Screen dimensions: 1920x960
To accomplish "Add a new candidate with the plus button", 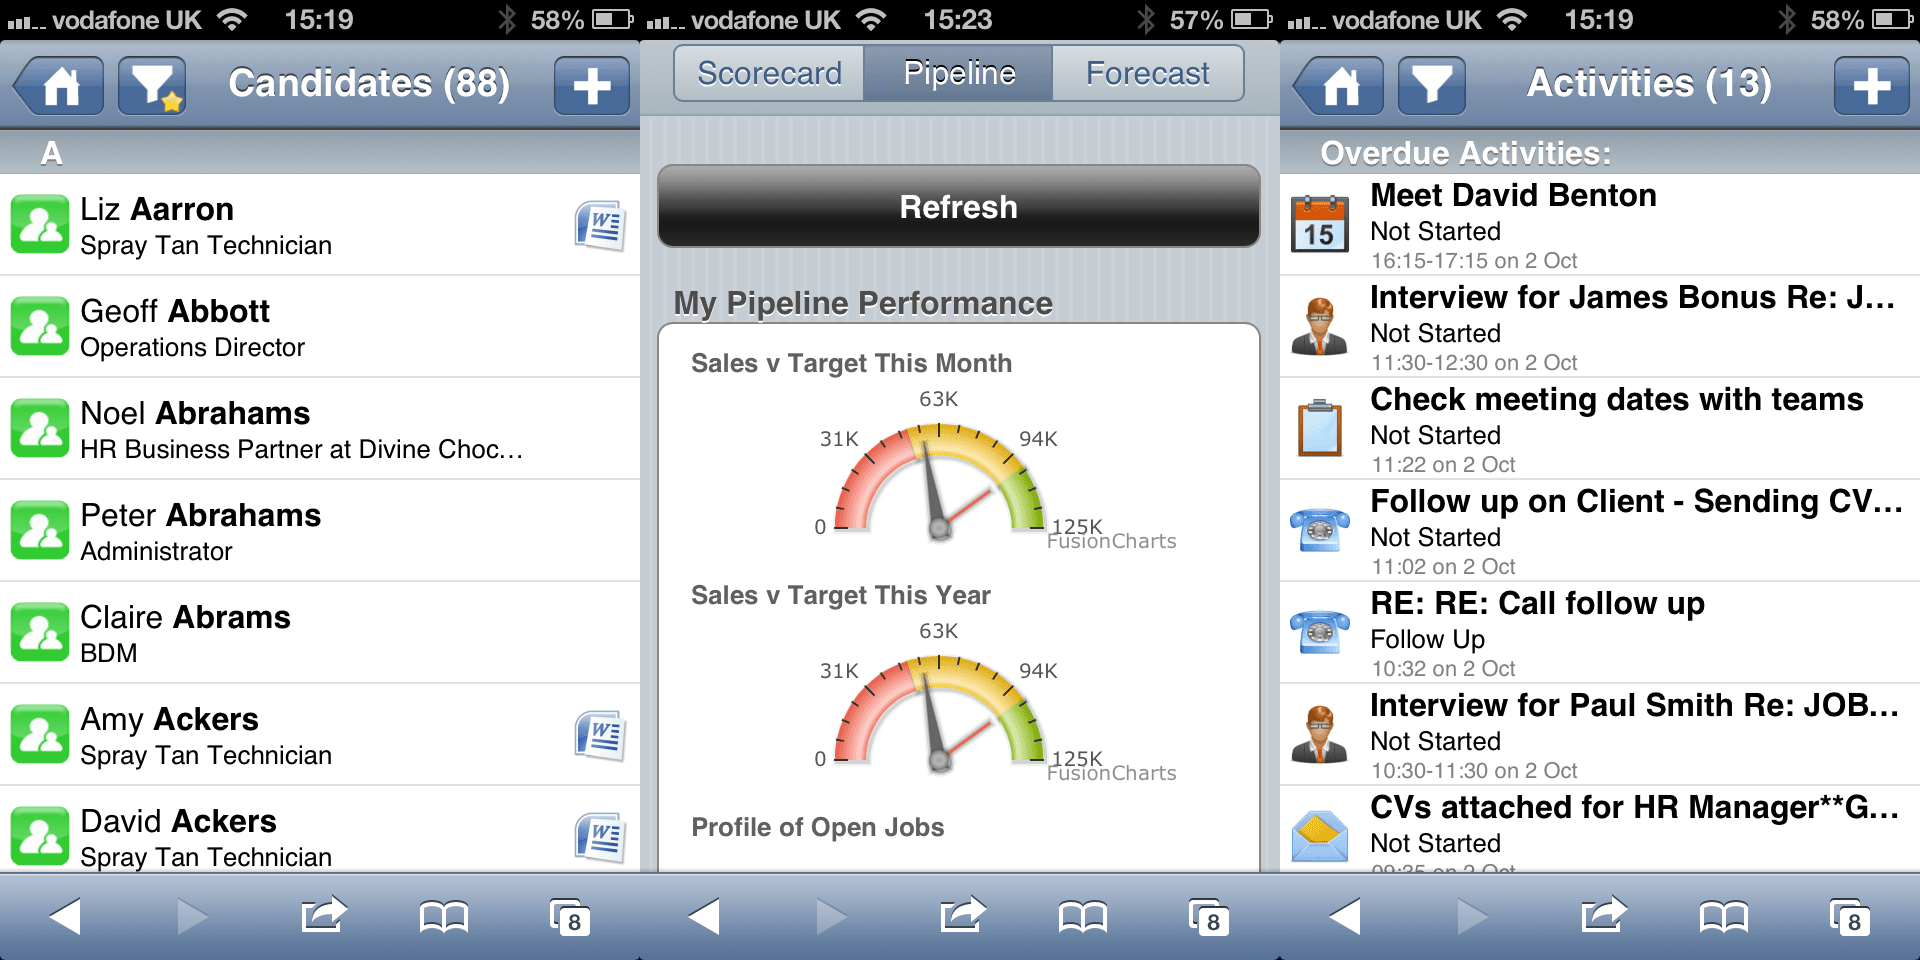I will pos(591,85).
